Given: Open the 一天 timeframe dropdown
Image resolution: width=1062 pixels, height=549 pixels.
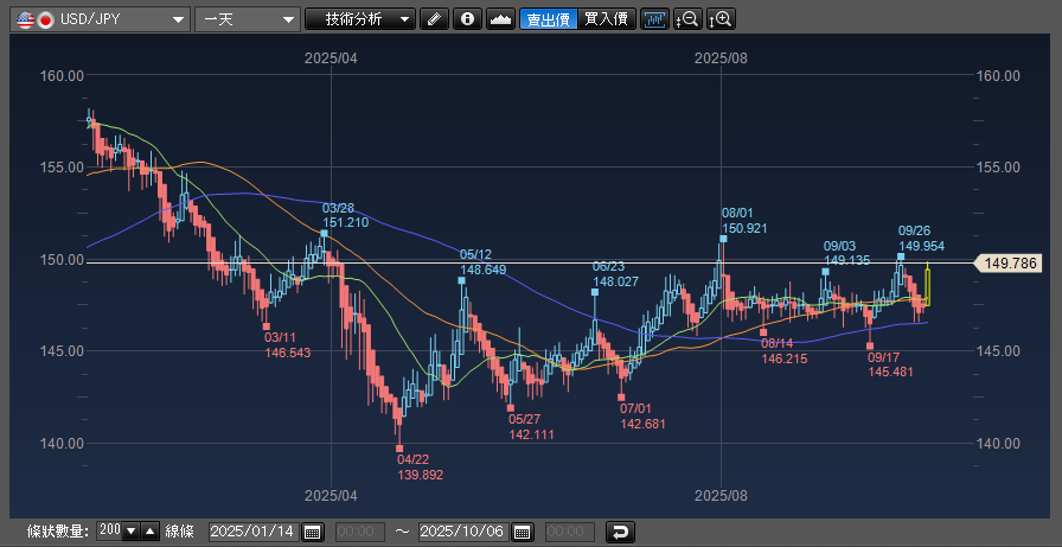Looking at the screenshot, I should pyautogui.click(x=247, y=19).
